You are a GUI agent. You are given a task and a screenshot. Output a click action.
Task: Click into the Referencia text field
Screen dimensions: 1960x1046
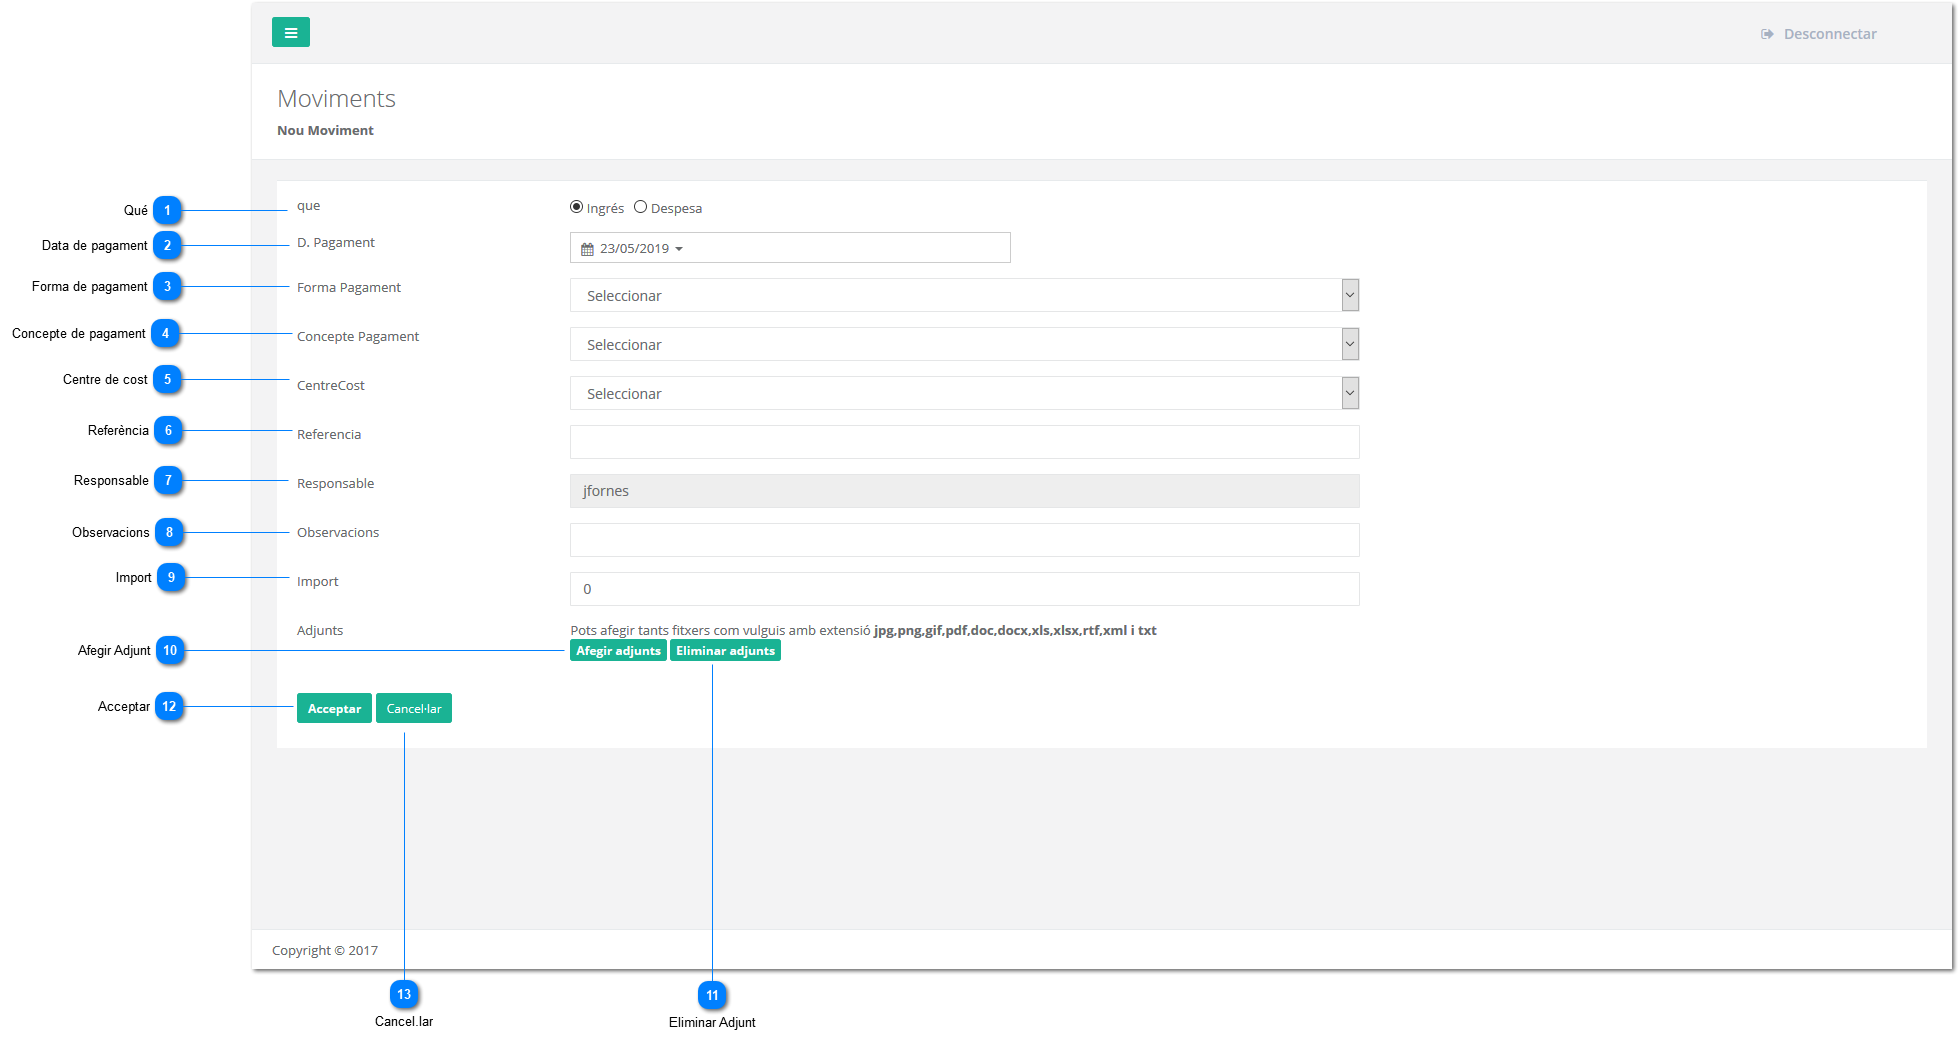click(963, 442)
